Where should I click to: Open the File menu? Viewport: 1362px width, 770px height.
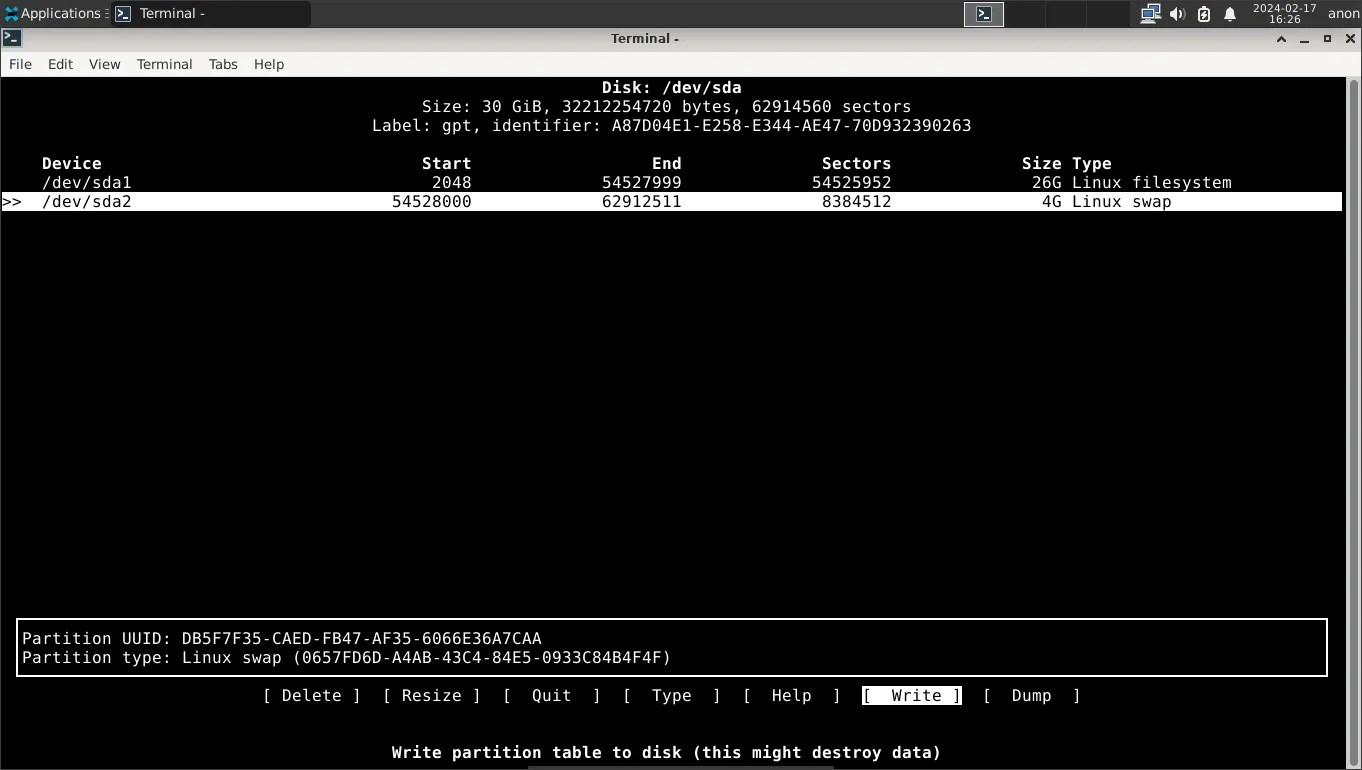(20, 64)
